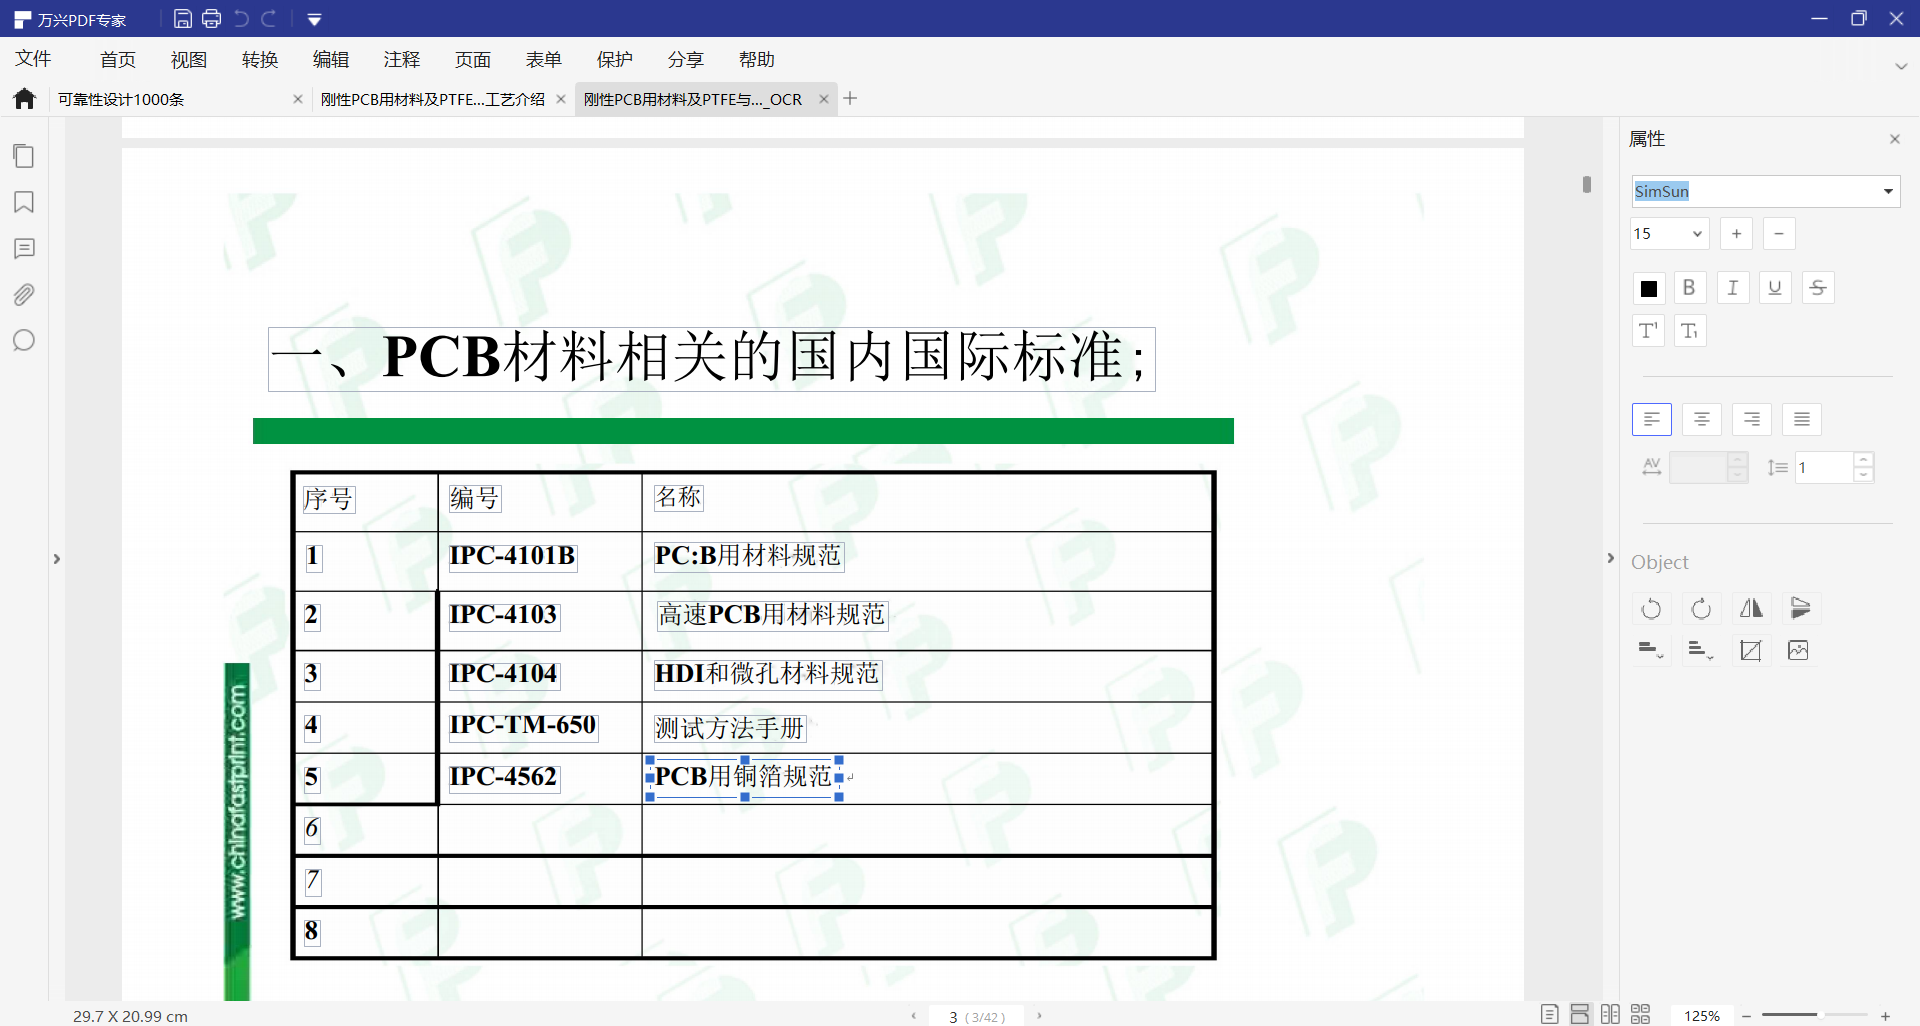The image size is (1920, 1026).
Task: Add a new tab with plus button
Action: [850, 98]
